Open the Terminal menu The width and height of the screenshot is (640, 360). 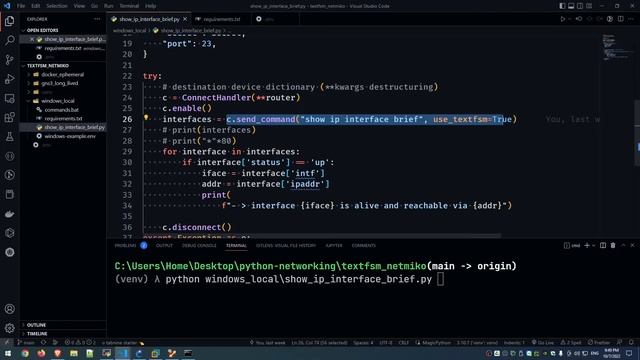(x=129, y=6)
